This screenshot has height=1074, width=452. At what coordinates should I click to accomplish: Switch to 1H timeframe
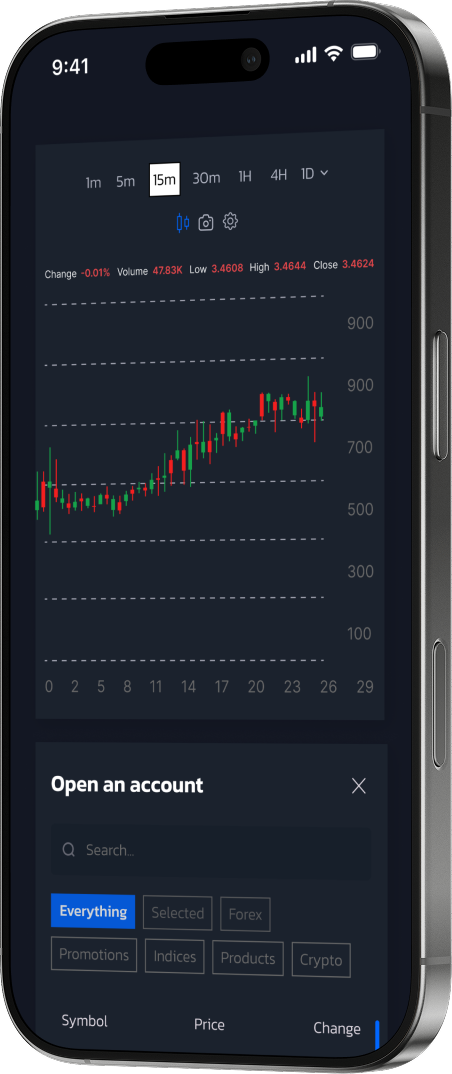(x=245, y=176)
